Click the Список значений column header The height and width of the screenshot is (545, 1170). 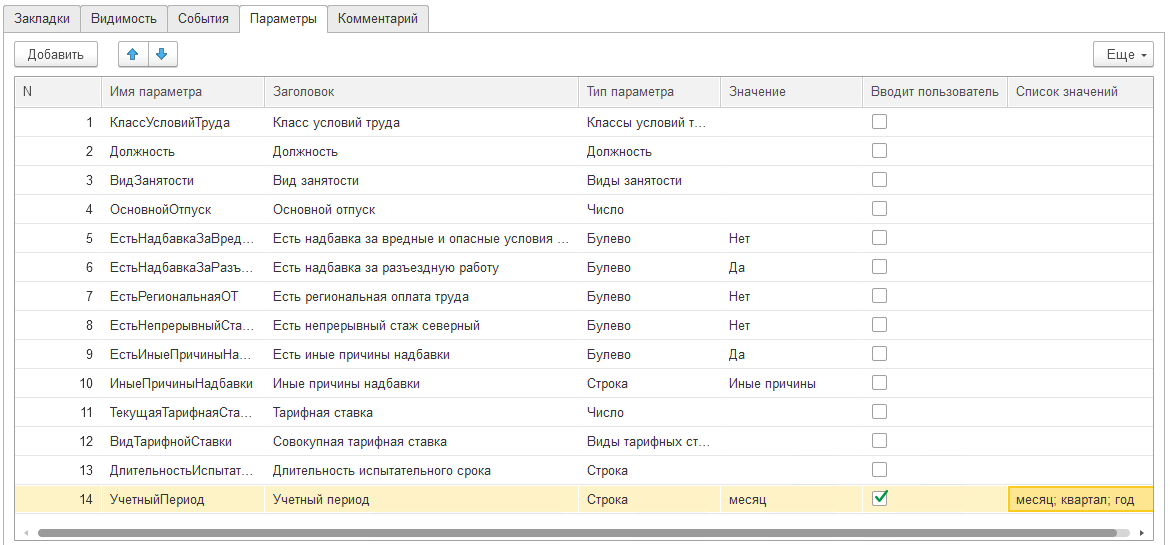click(x=1081, y=91)
